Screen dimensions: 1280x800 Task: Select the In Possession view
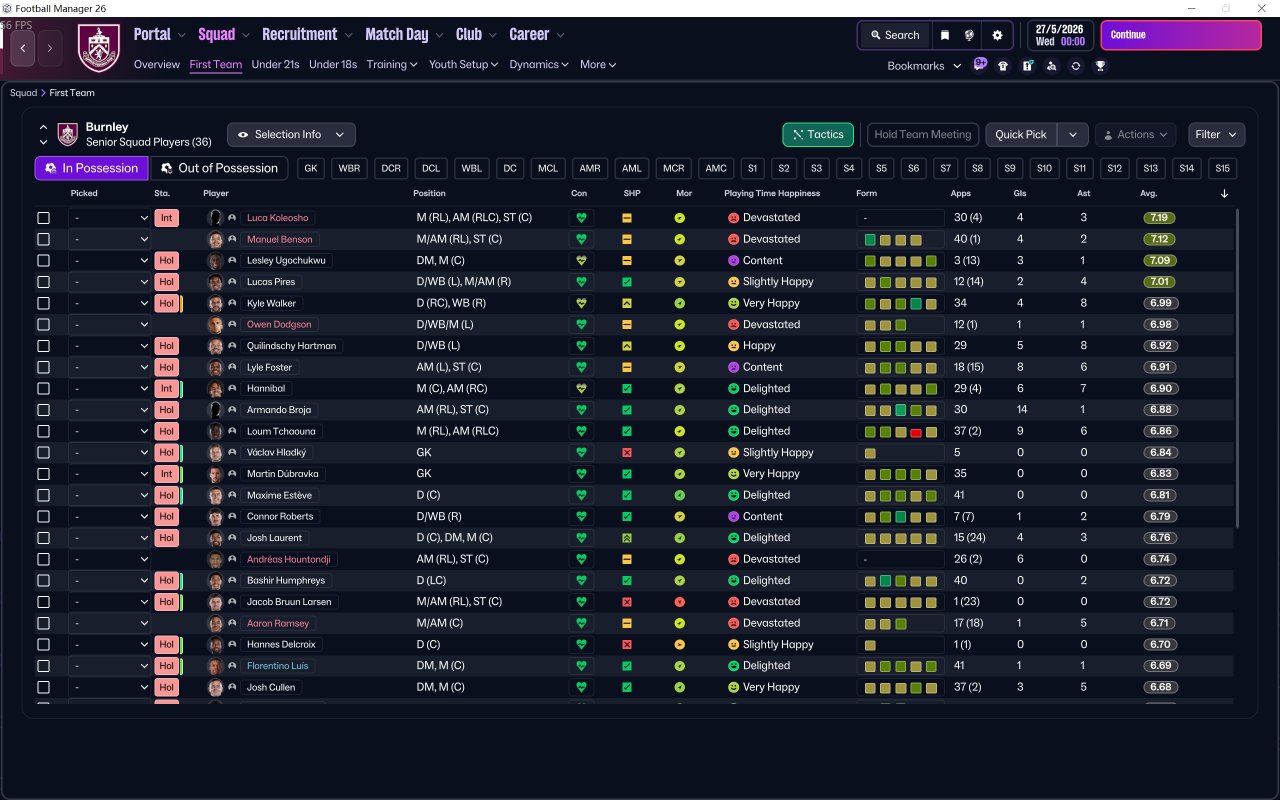(x=92, y=168)
